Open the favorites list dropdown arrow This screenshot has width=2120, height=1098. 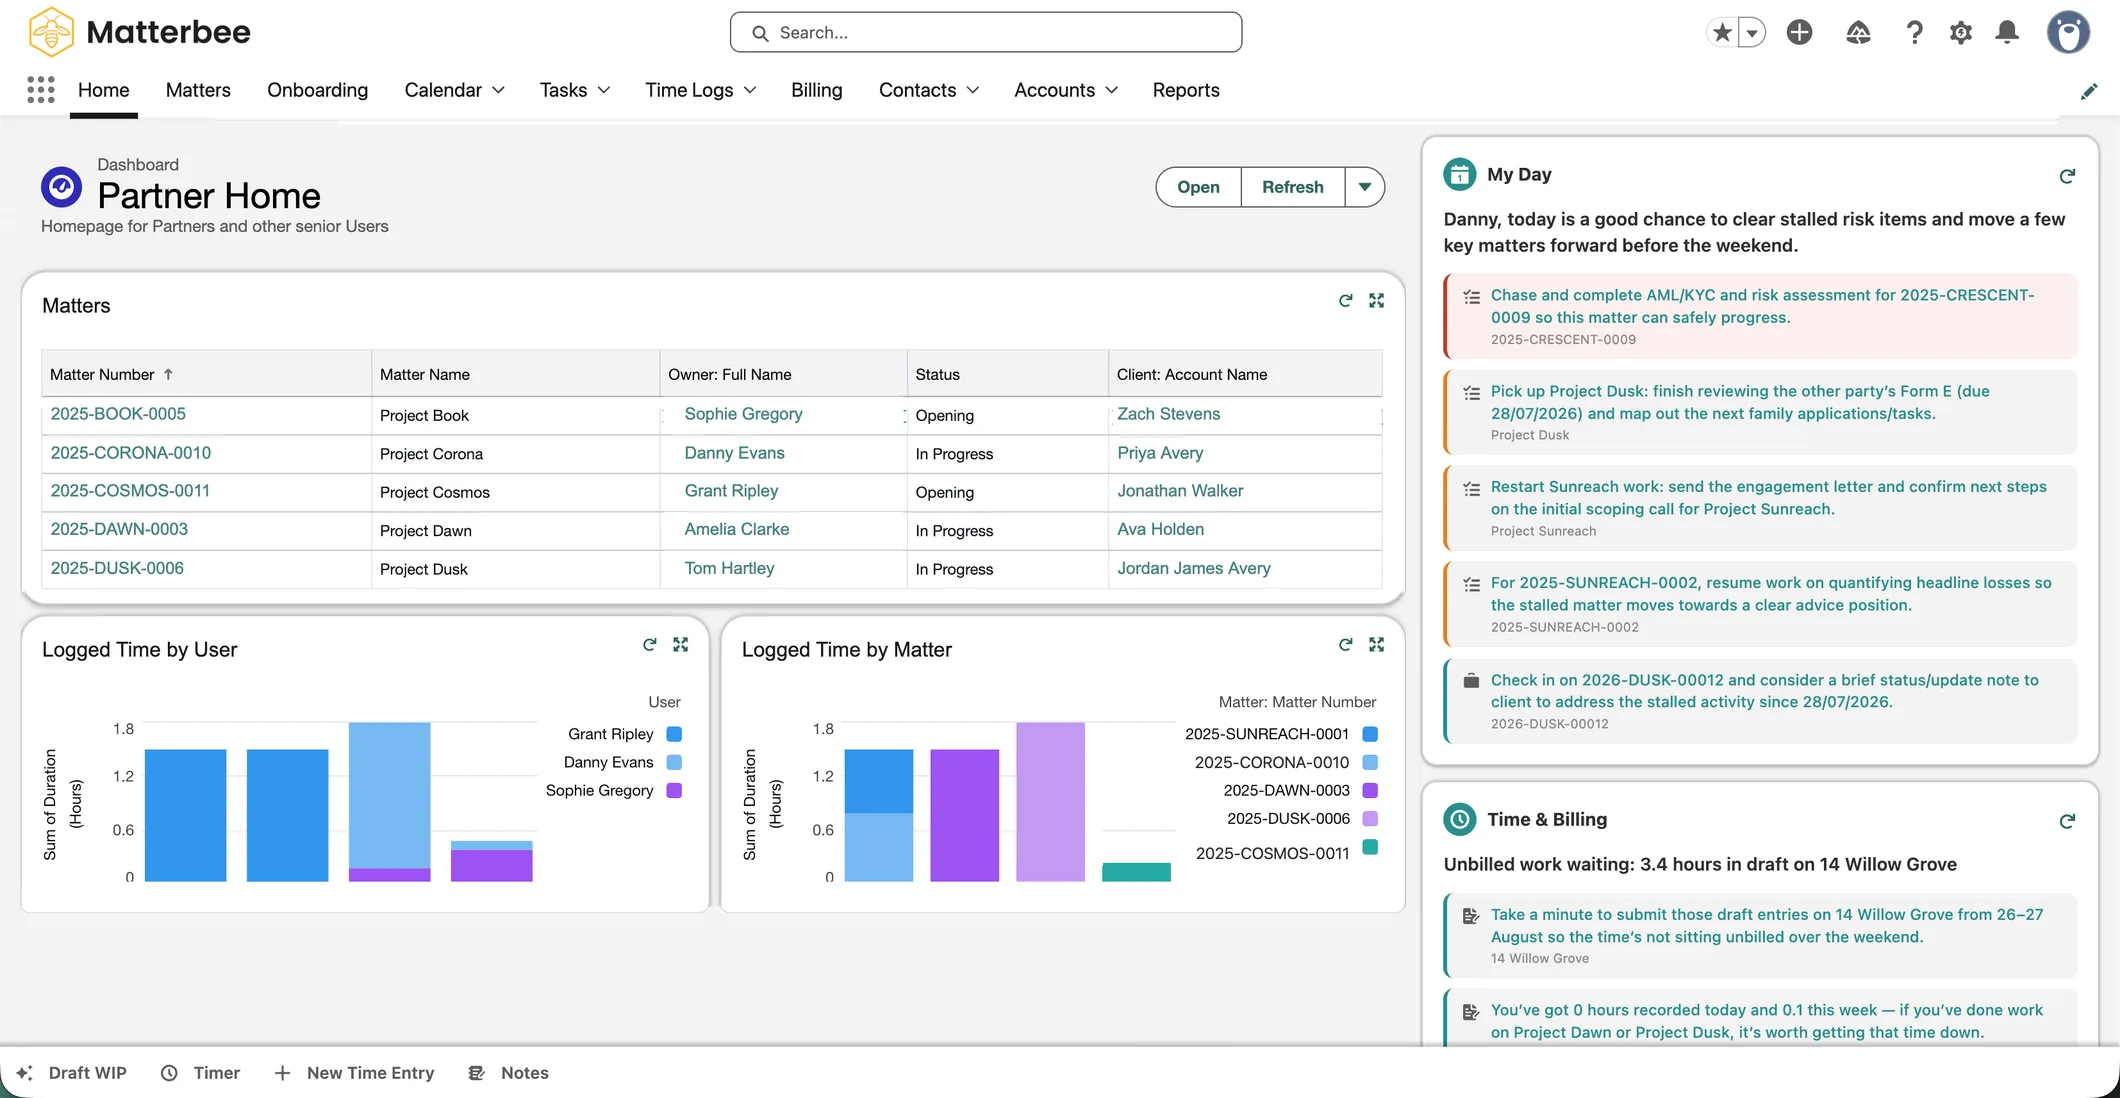1752,33
